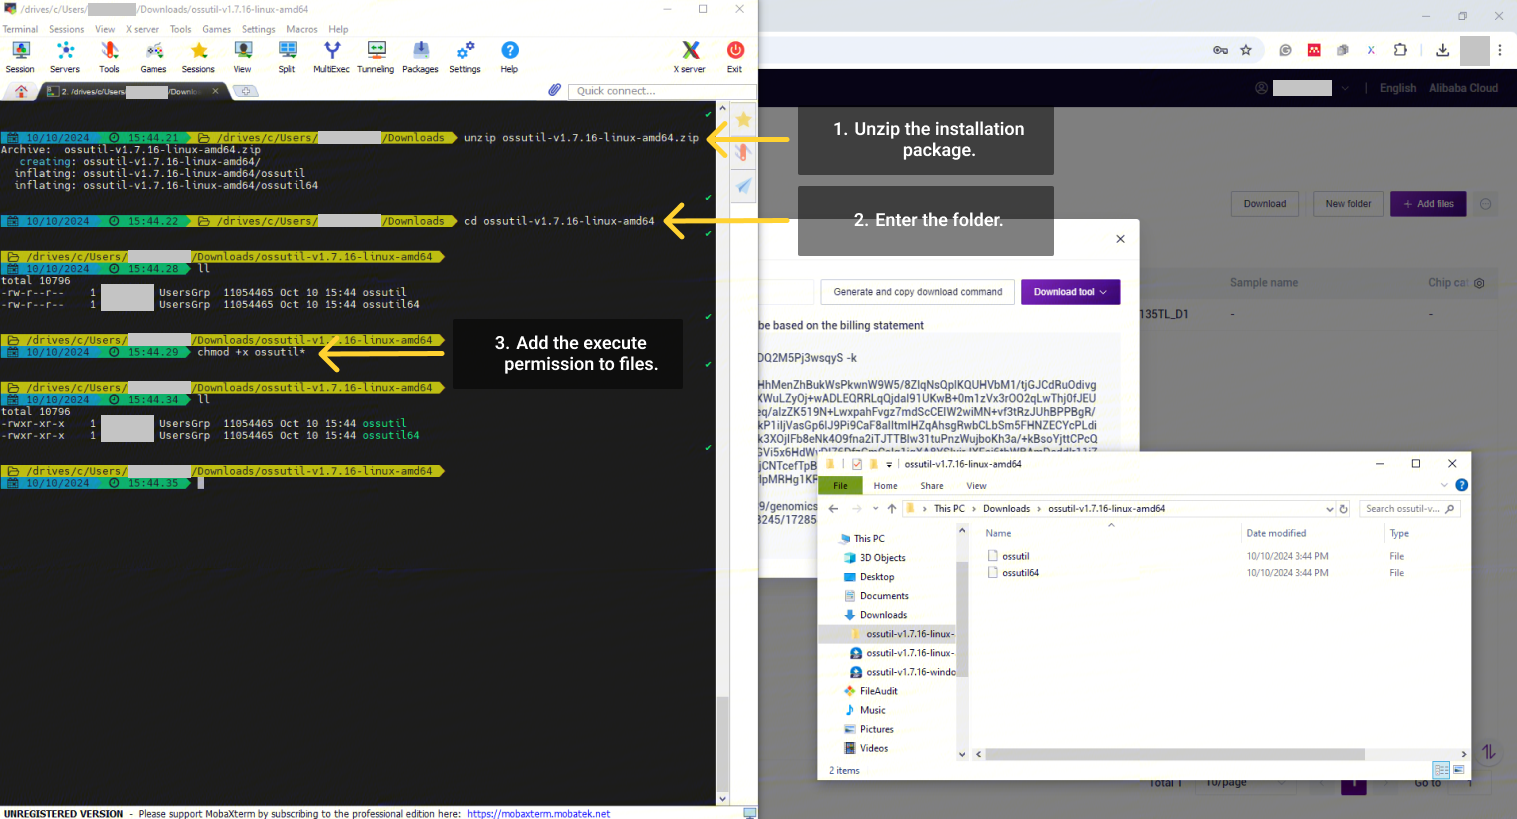This screenshot has height=819, width=1517.
Task: Open the Session icon in MobaXterm toolbar
Action: (x=20, y=56)
